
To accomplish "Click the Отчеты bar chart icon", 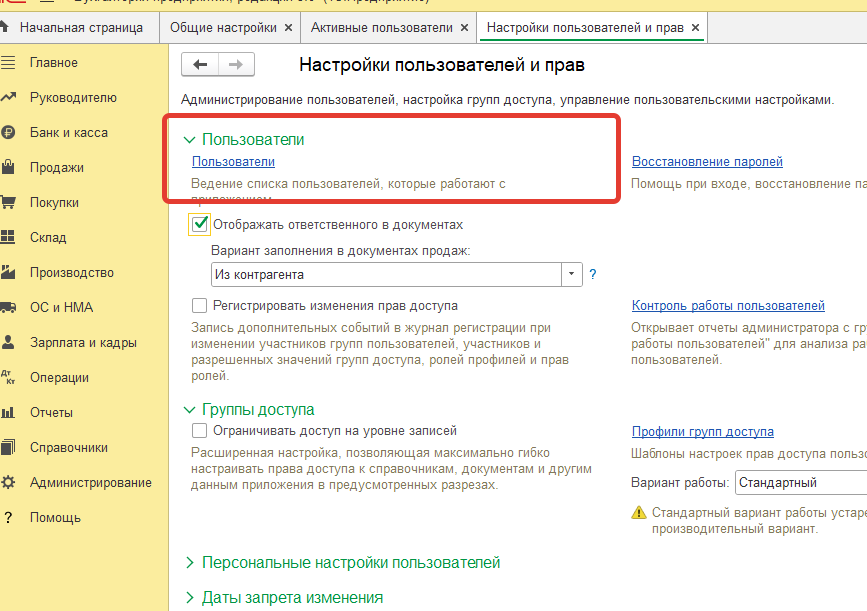I will point(8,412).
